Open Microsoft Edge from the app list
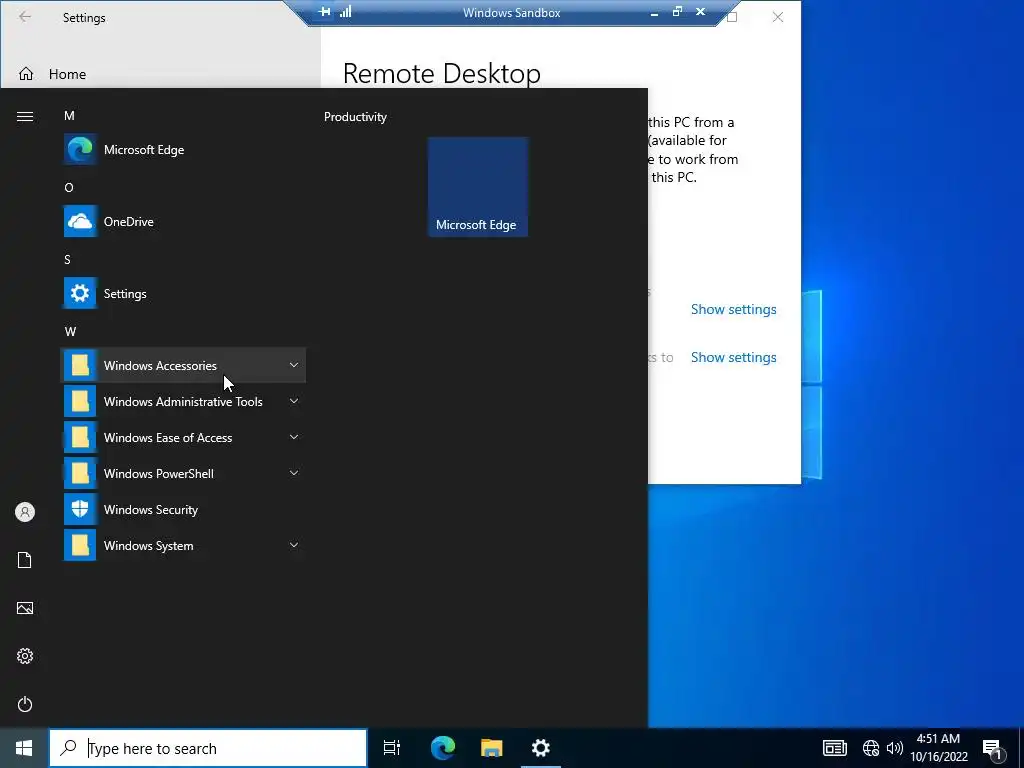Viewport: 1024px width, 768px height. pyautogui.click(x=183, y=150)
